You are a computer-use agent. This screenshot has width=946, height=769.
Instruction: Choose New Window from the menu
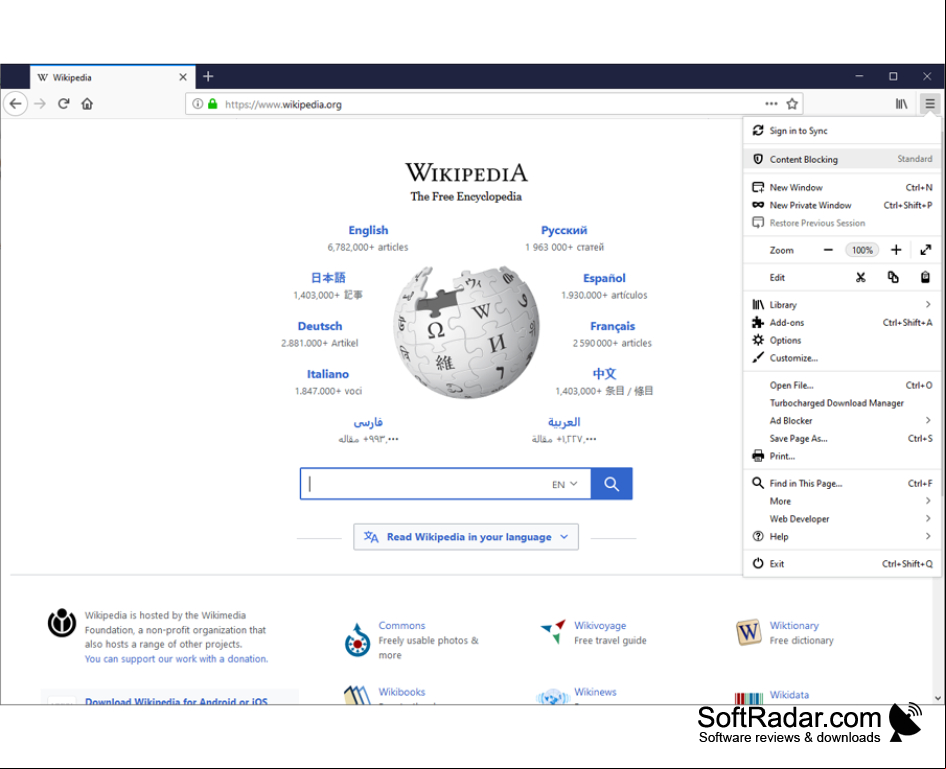[842, 188]
